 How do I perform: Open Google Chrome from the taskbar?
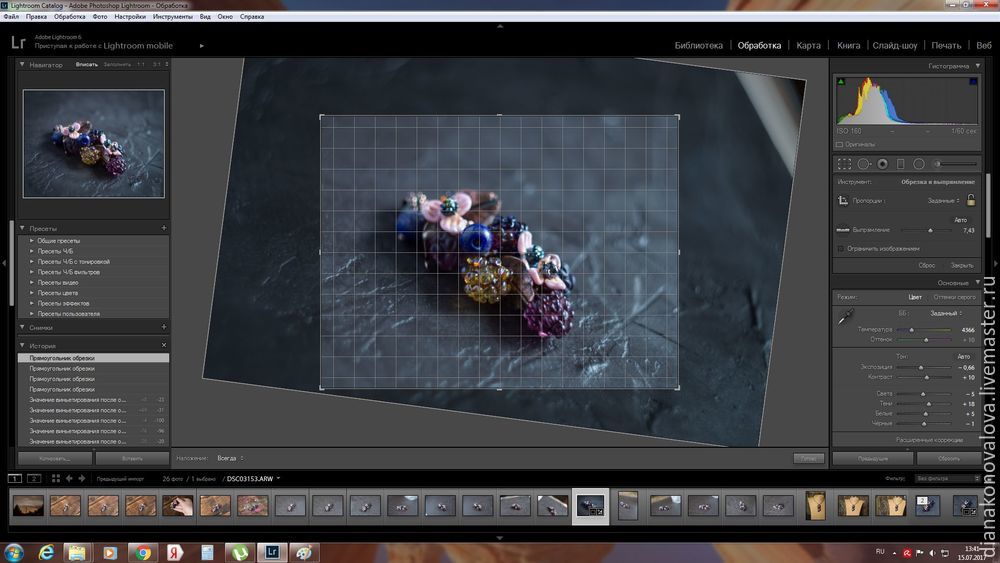point(143,551)
